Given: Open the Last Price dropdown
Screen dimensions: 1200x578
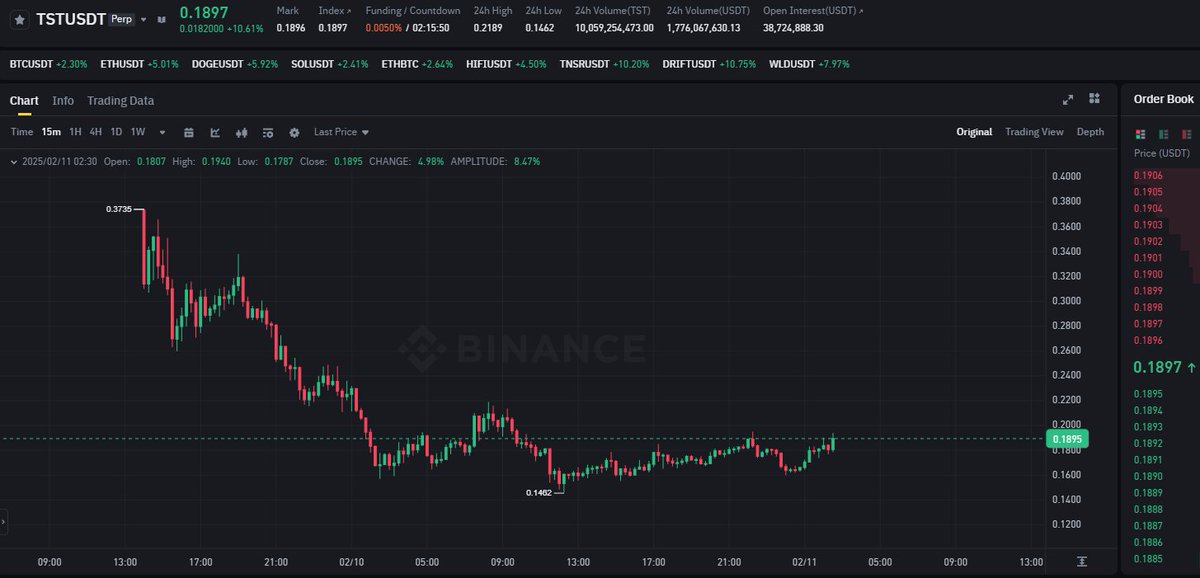Looking at the screenshot, I should tap(341, 132).
